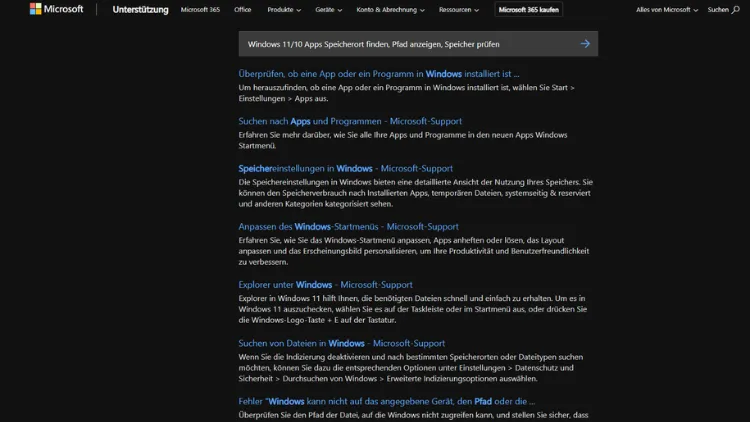The image size is (750, 422).
Task: Open result Suchen nach Apps und Programmen
Action: click(x=350, y=121)
